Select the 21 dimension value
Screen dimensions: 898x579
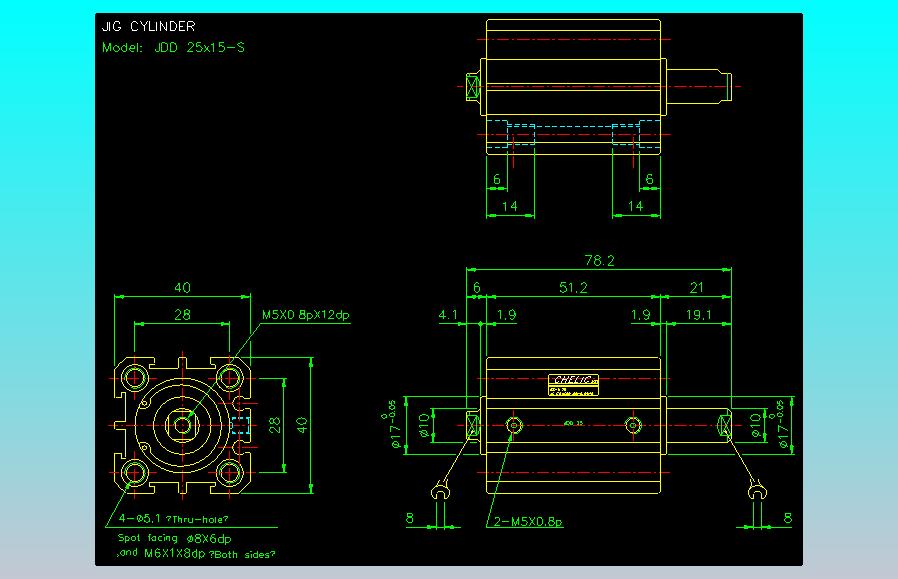pos(696,287)
